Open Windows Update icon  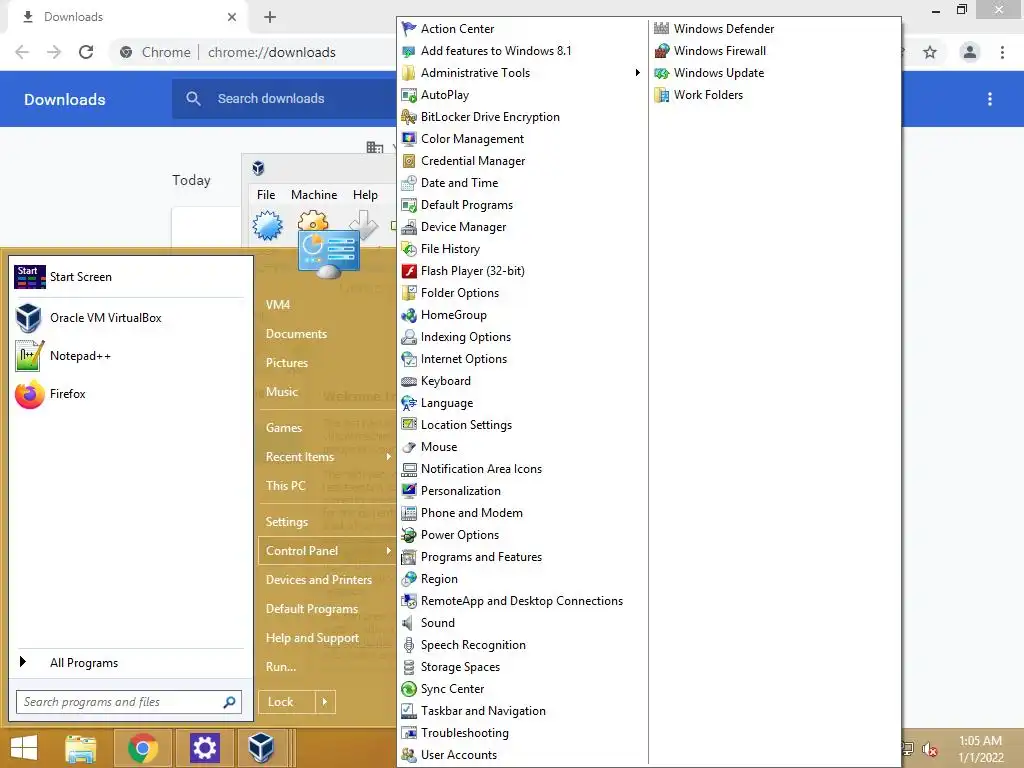[662, 72]
